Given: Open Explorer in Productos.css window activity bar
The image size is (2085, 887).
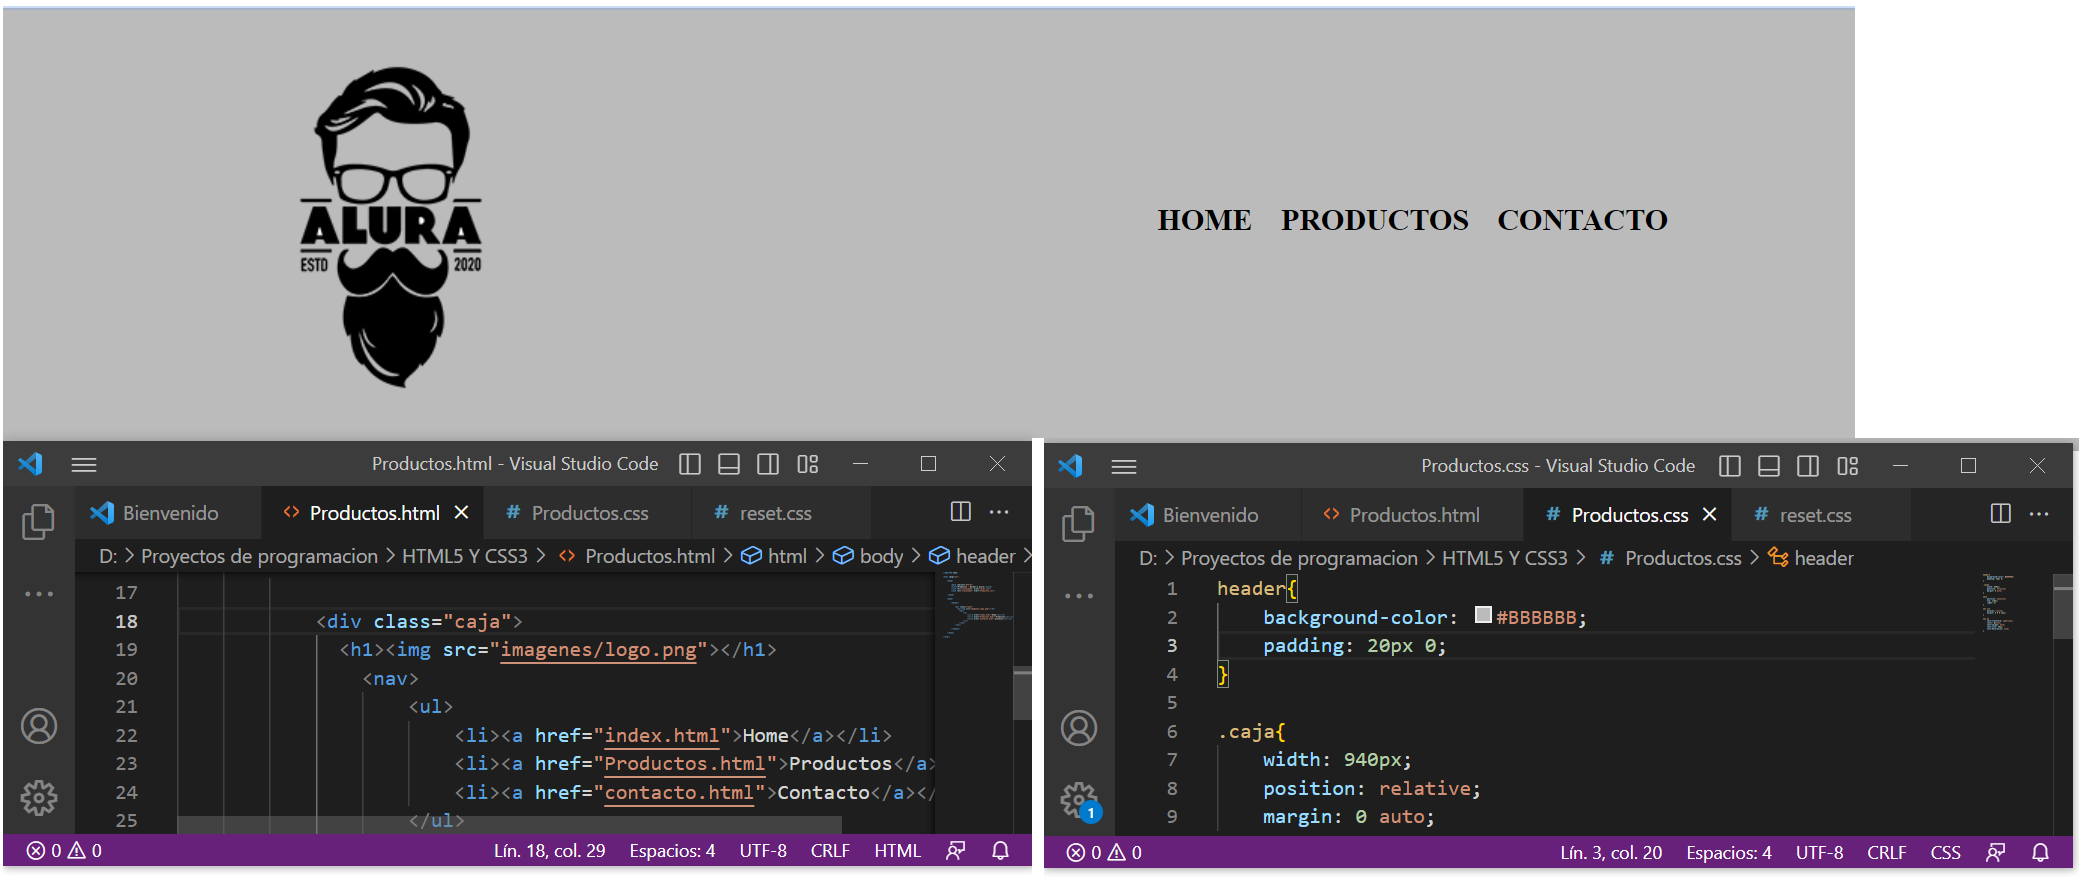Looking at the screenshot, I should [x=1079, y=524].
